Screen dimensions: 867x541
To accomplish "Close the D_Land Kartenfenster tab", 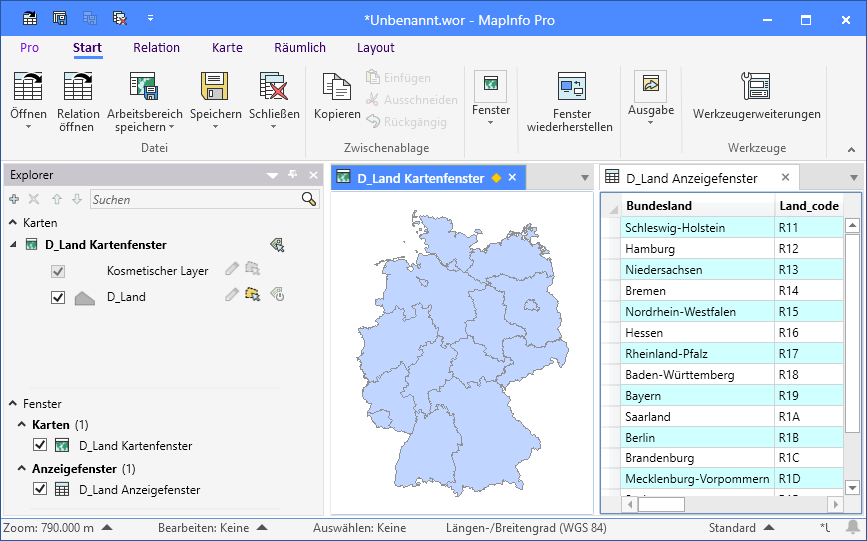I will [x=512, y=178].
